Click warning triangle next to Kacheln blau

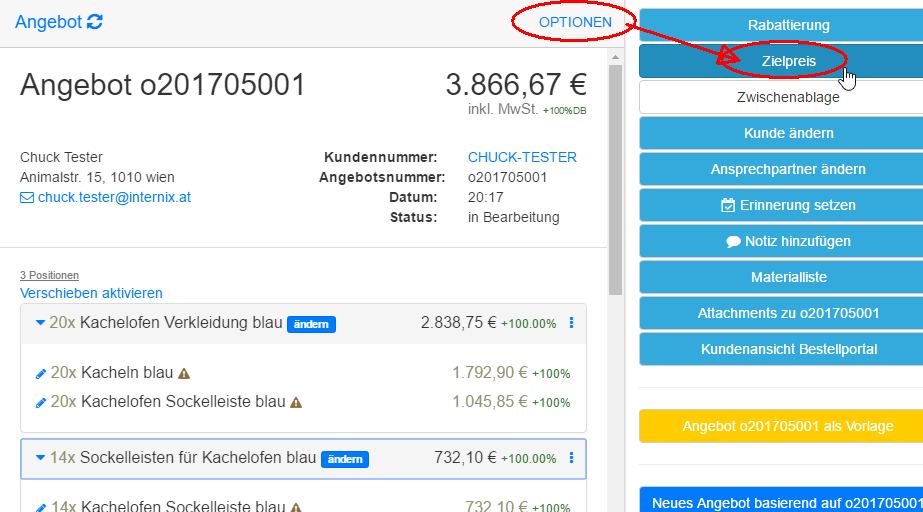[x=183, y=373]
